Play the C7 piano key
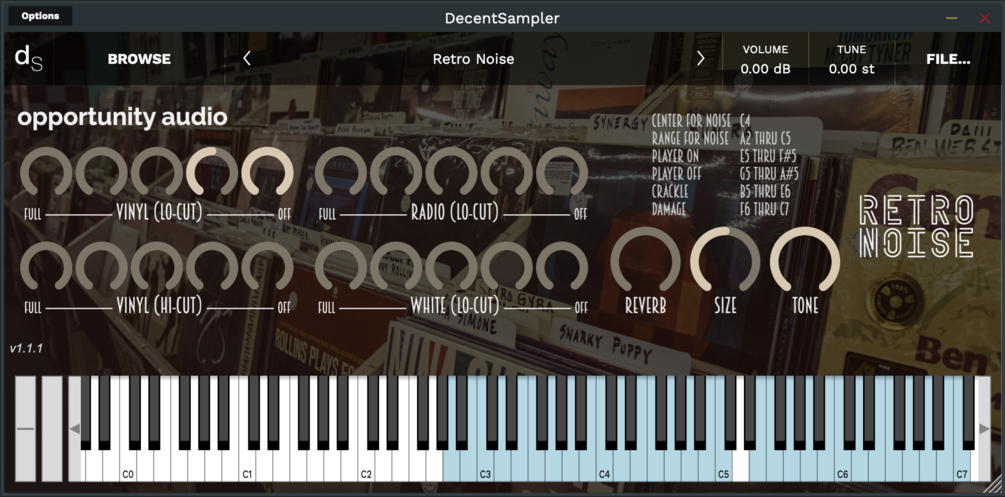 pyautogui.click(x=962, y=467)
